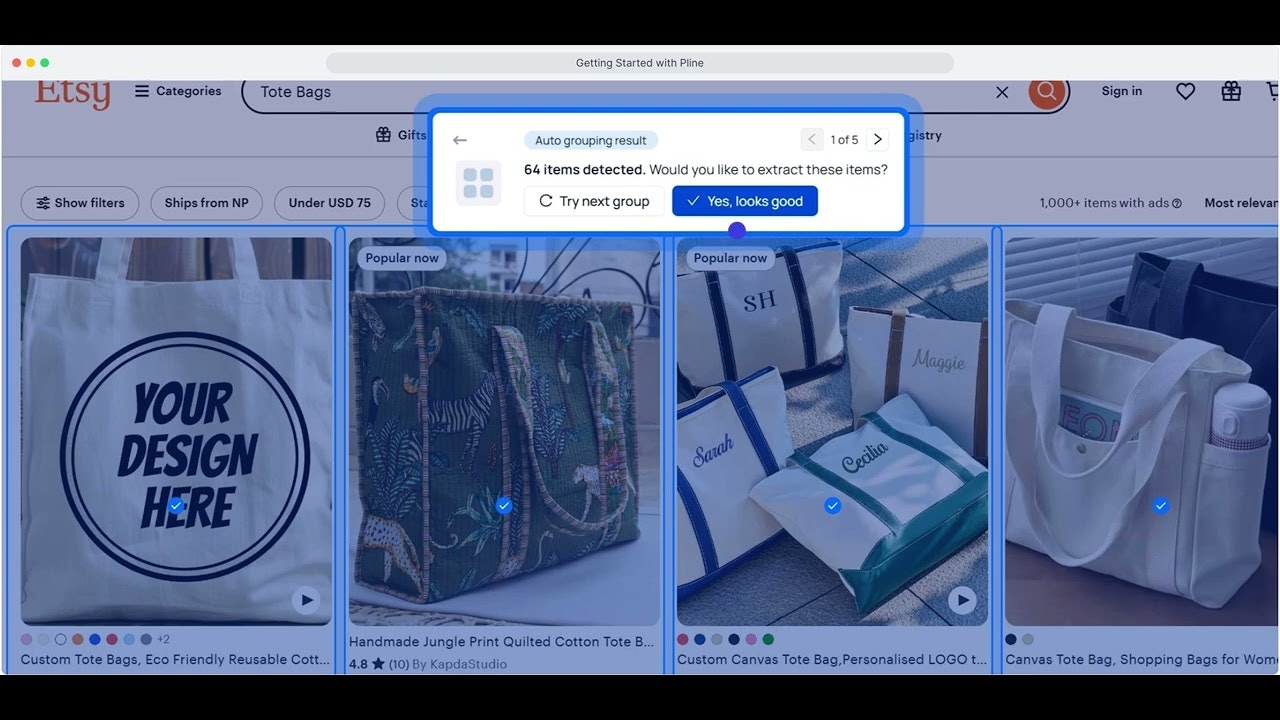Click the By KapdaStudio seller name
Image resolution: width=1280 pixels, height=720 pixels.
(460, 664)
